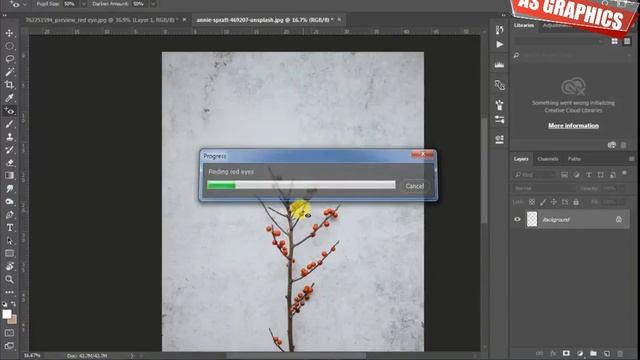This screenshot has width=640, height=360.
Task: Toggle Quick Mask mode
Action: point(9,333)
